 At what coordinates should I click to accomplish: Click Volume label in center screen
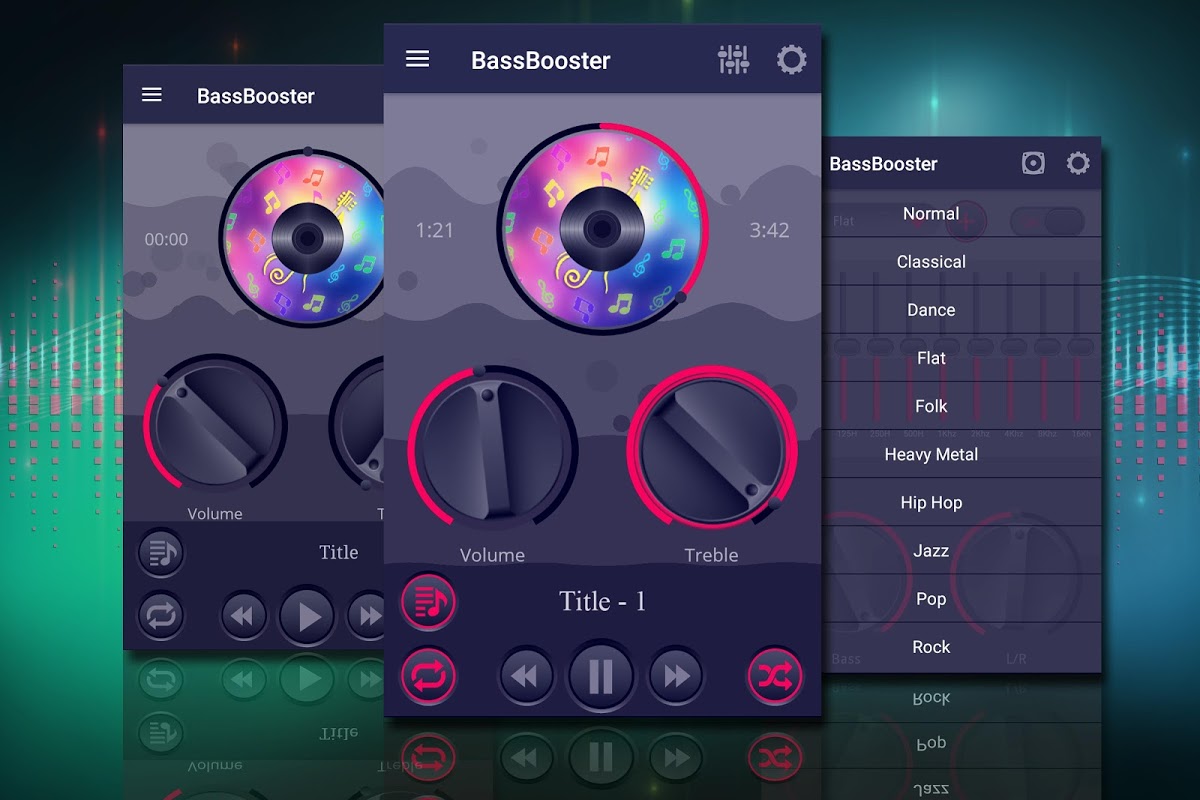492,555
